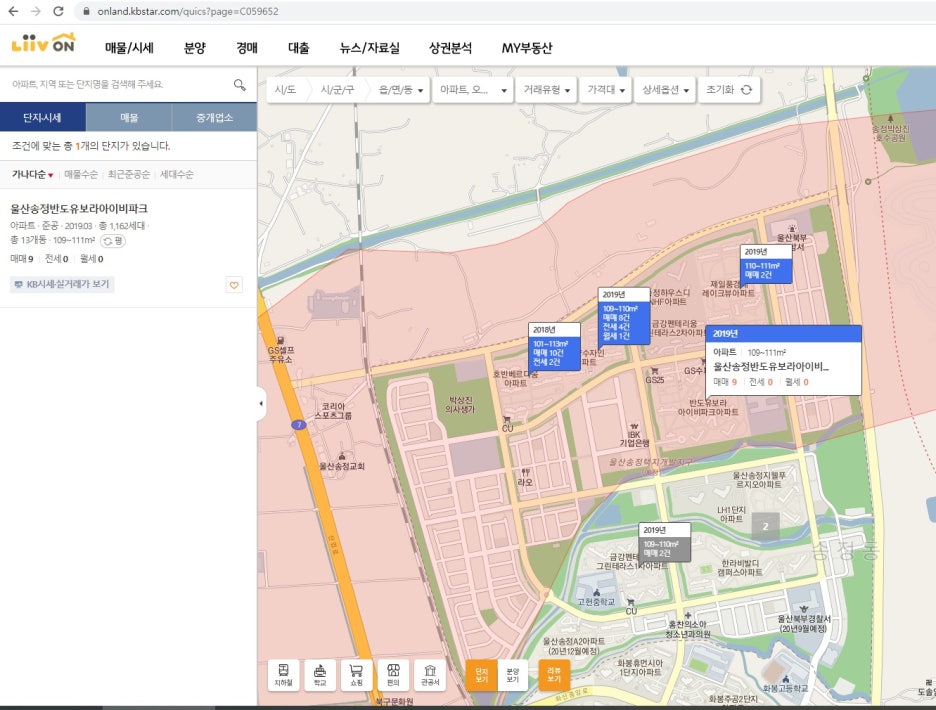936x710 pixels.
Task: Open the 시/도 region selector
Action: [285, 90]
